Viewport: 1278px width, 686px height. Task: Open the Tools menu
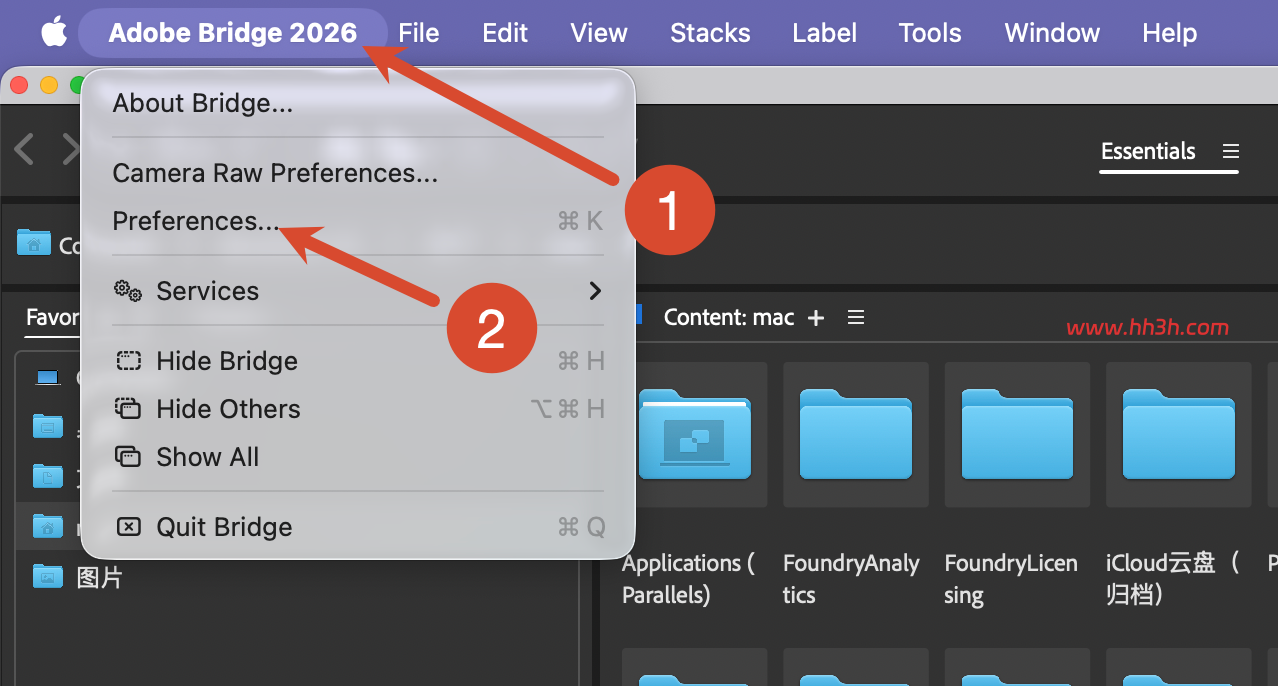tap(930, 32)
